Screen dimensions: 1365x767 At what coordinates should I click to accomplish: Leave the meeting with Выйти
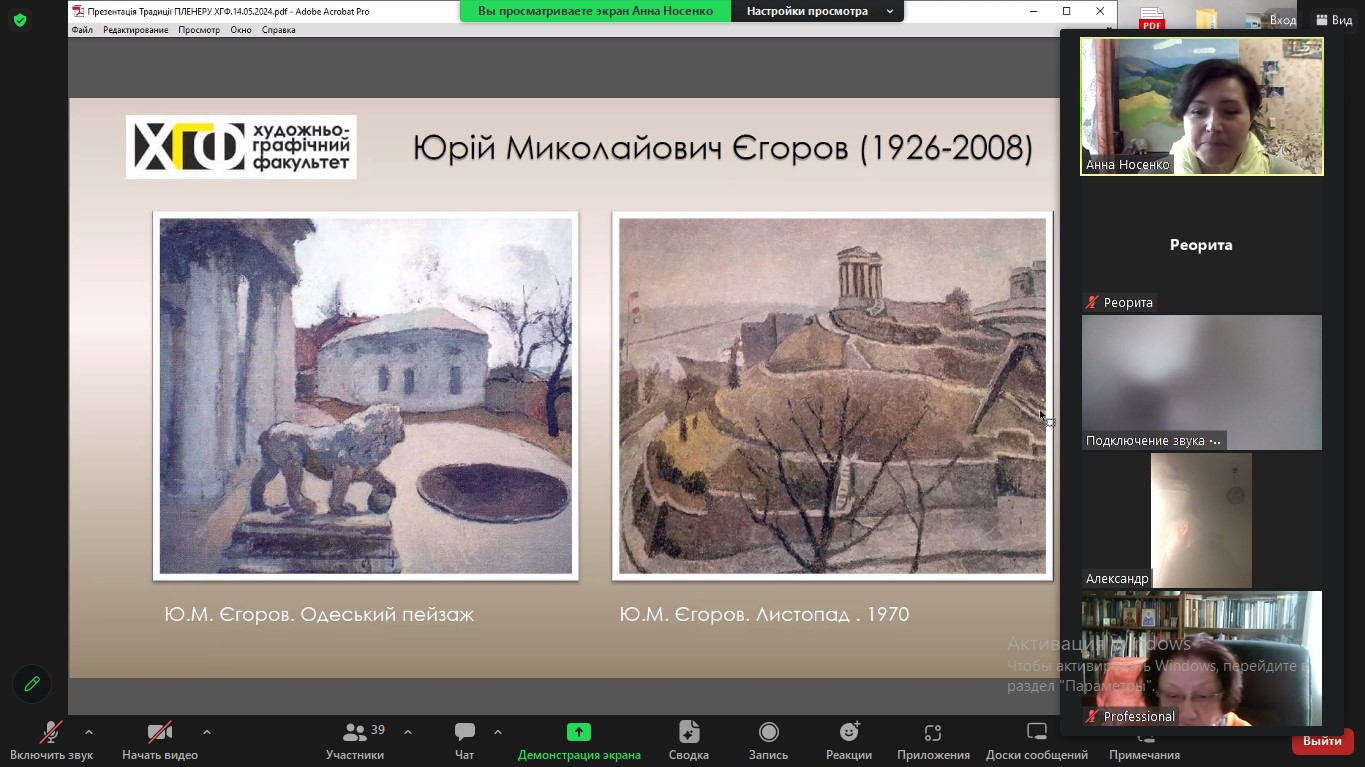click(x=1322, y=741)
